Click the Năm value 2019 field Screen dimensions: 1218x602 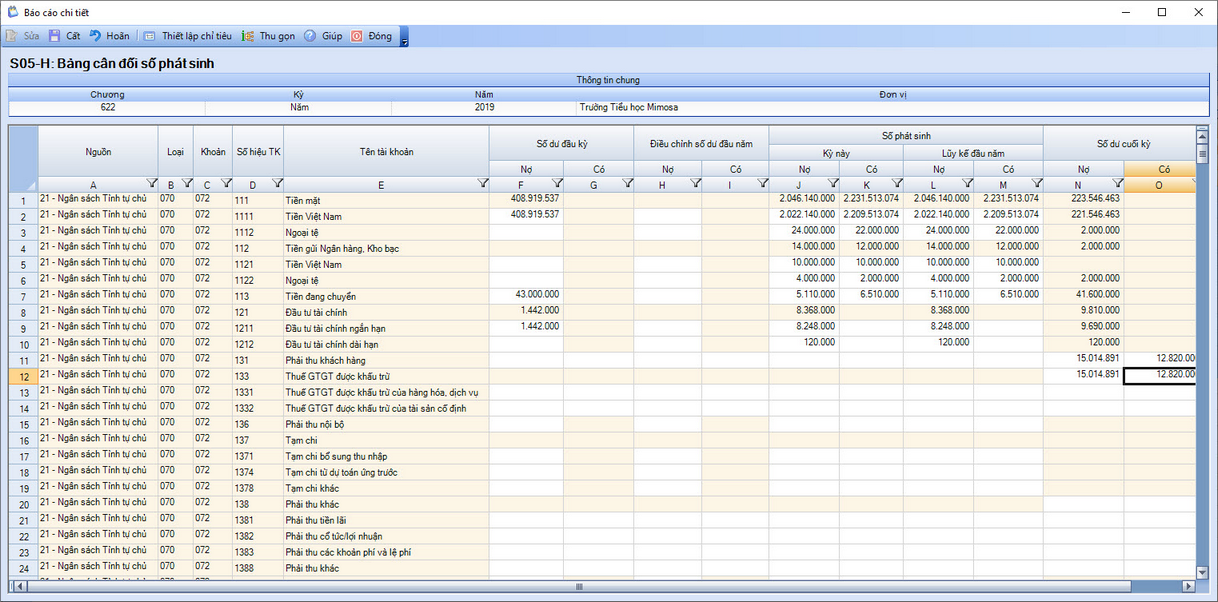[483, 107]
